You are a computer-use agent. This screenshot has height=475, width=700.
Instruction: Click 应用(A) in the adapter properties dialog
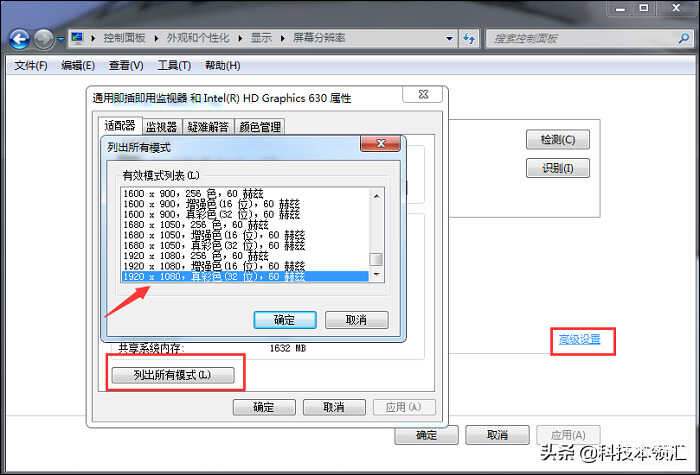pyautogui.click(x=404, y=407)
